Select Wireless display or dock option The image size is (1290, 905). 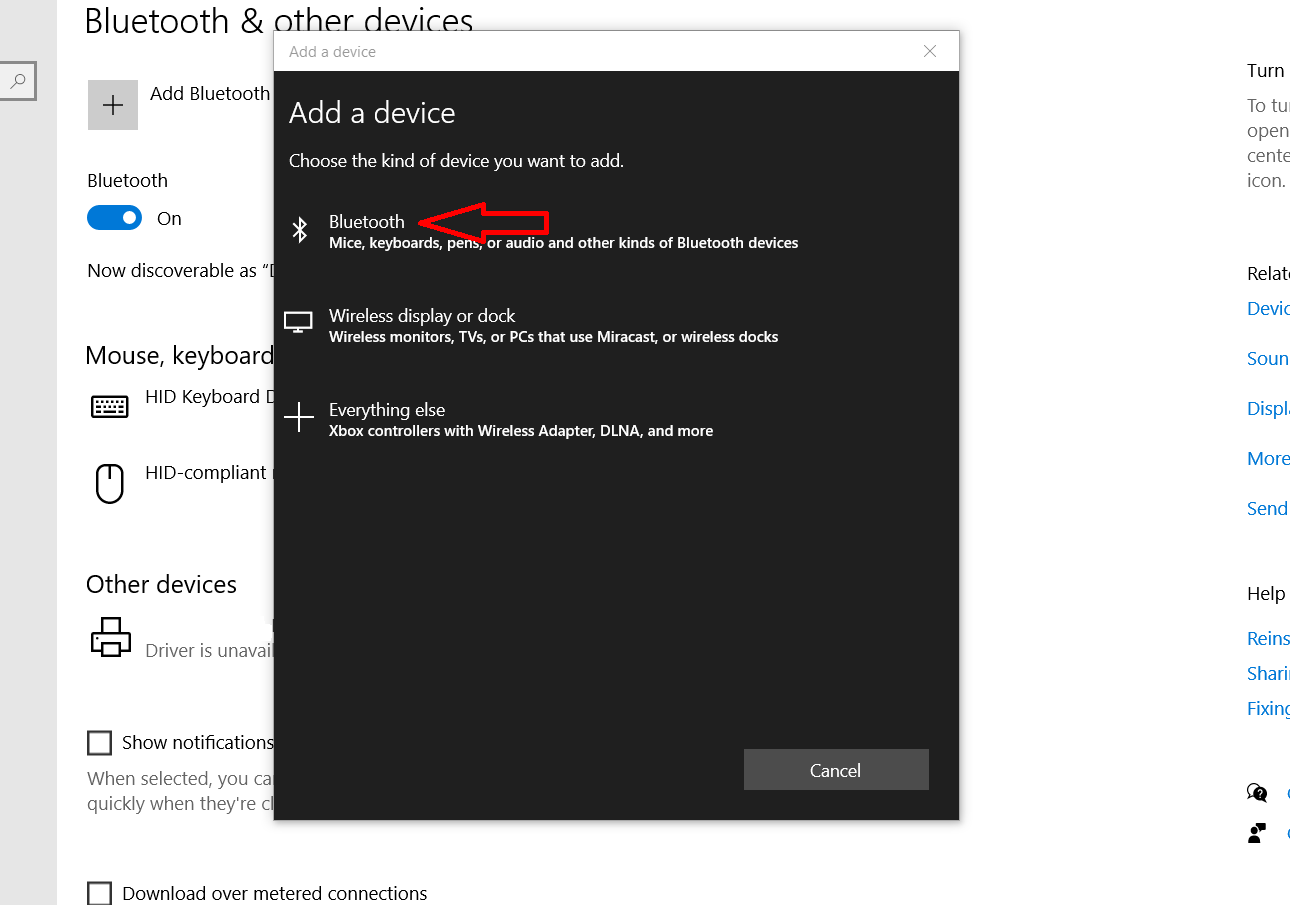(x=616, y=325)
